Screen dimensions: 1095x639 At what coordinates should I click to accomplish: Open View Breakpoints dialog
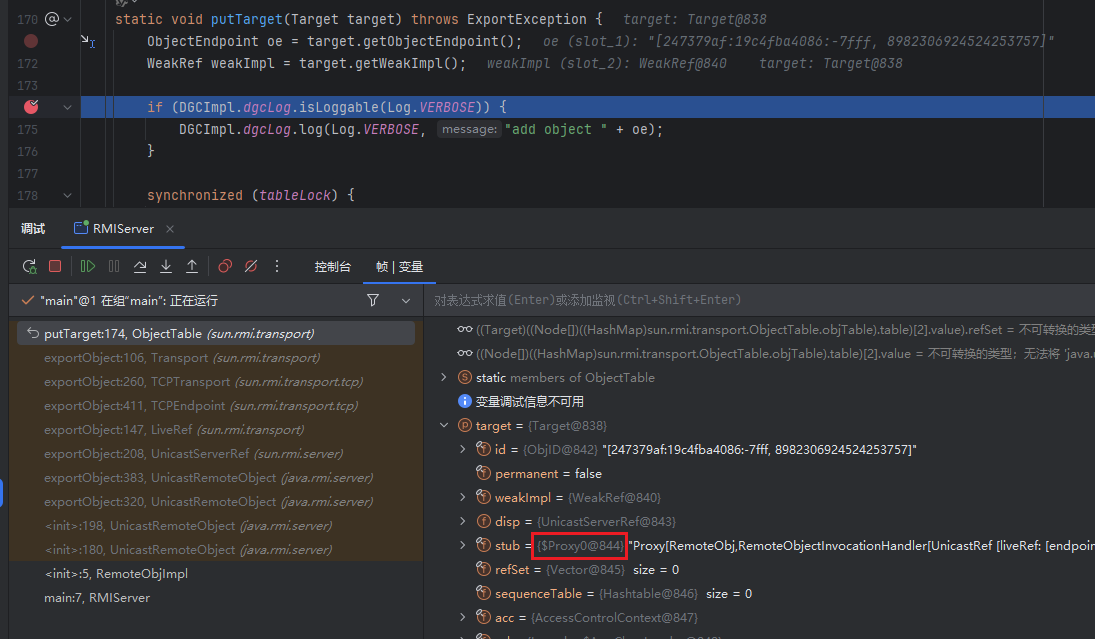coord(225,266)
